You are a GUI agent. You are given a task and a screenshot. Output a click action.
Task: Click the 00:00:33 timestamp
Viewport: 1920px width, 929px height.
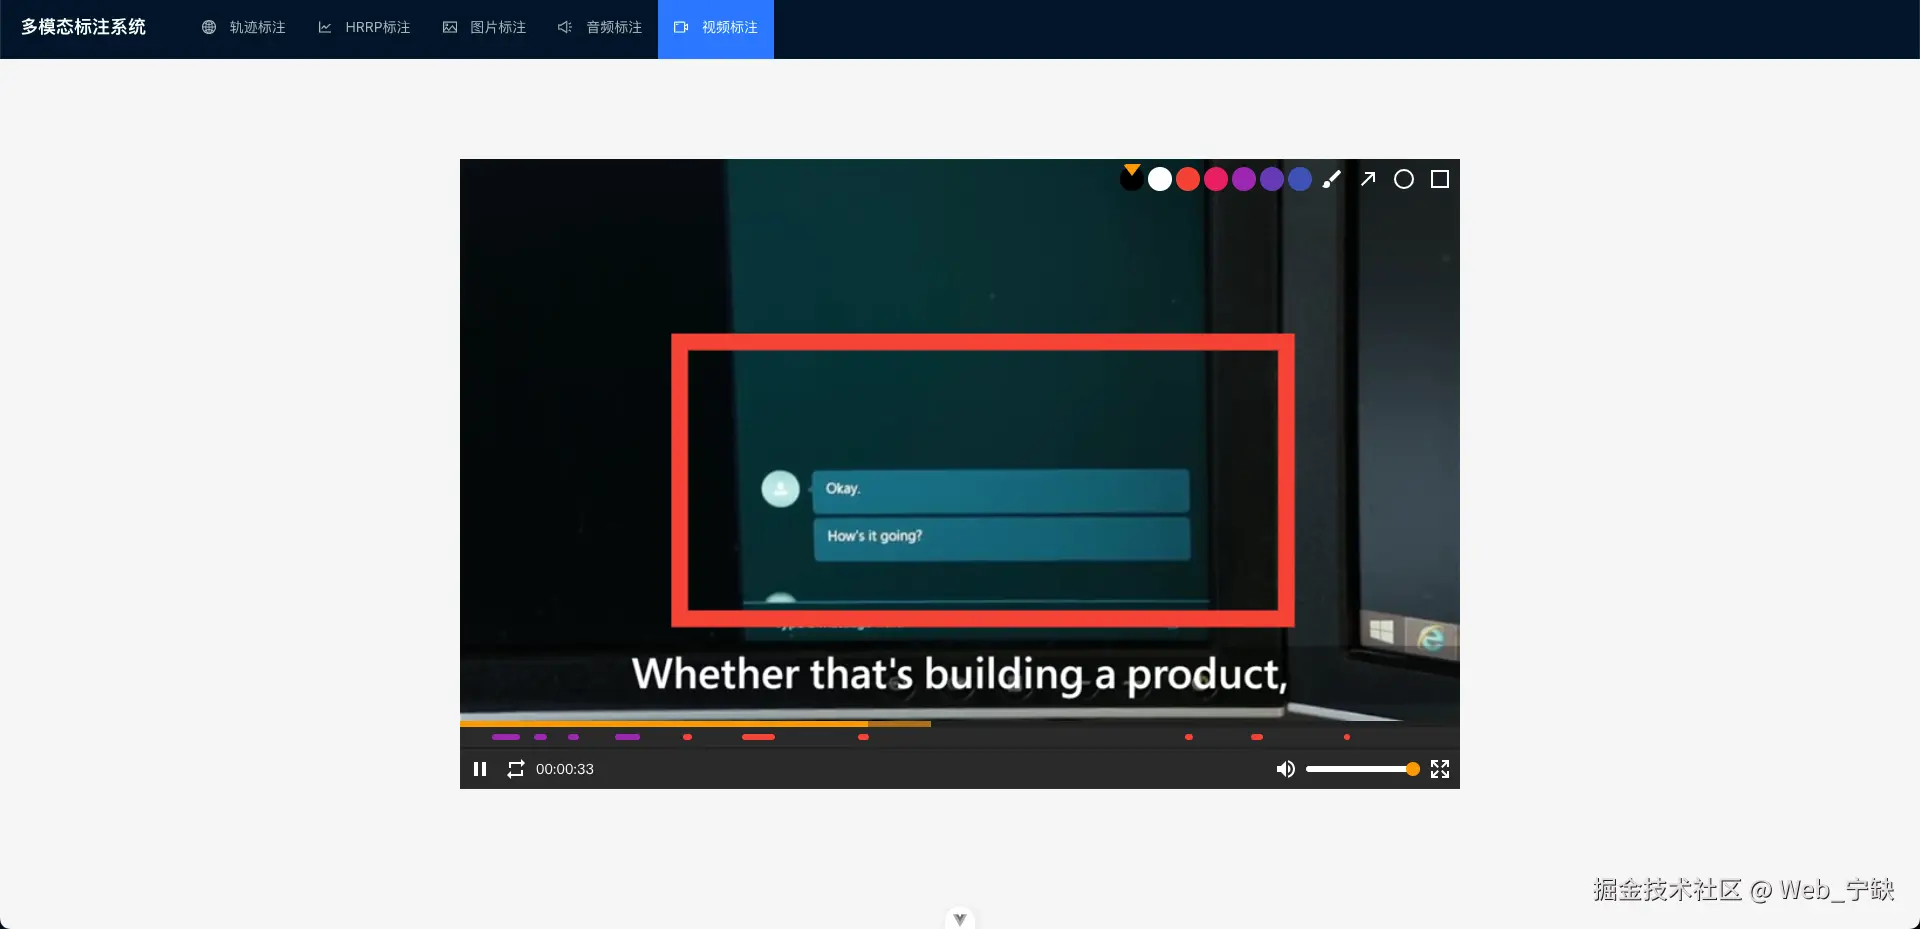pos(565,769)
